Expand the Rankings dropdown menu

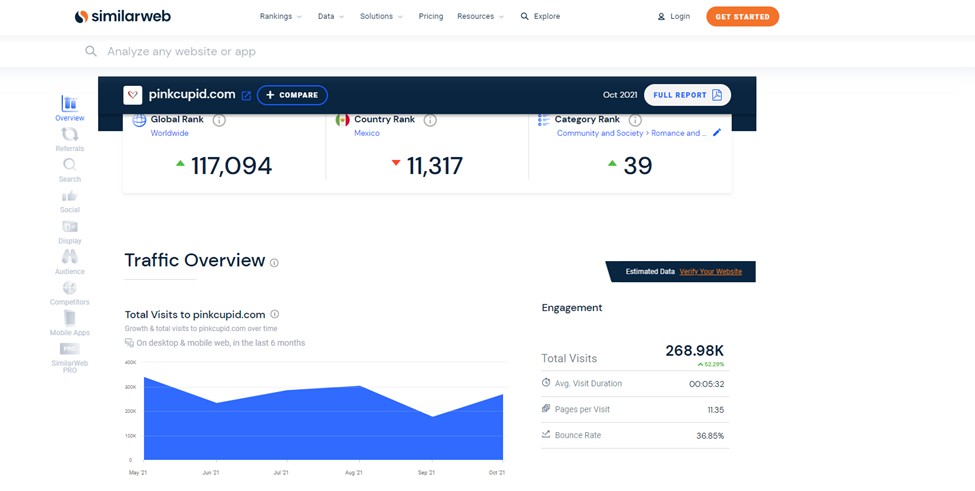280,17
